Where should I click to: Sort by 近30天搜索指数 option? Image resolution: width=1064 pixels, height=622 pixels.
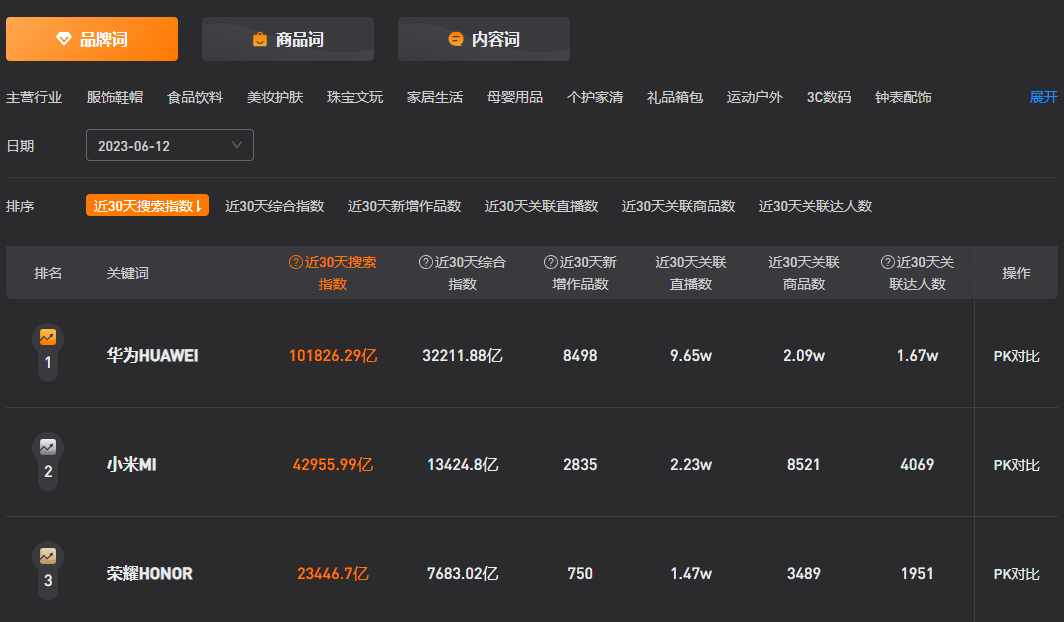147,206
